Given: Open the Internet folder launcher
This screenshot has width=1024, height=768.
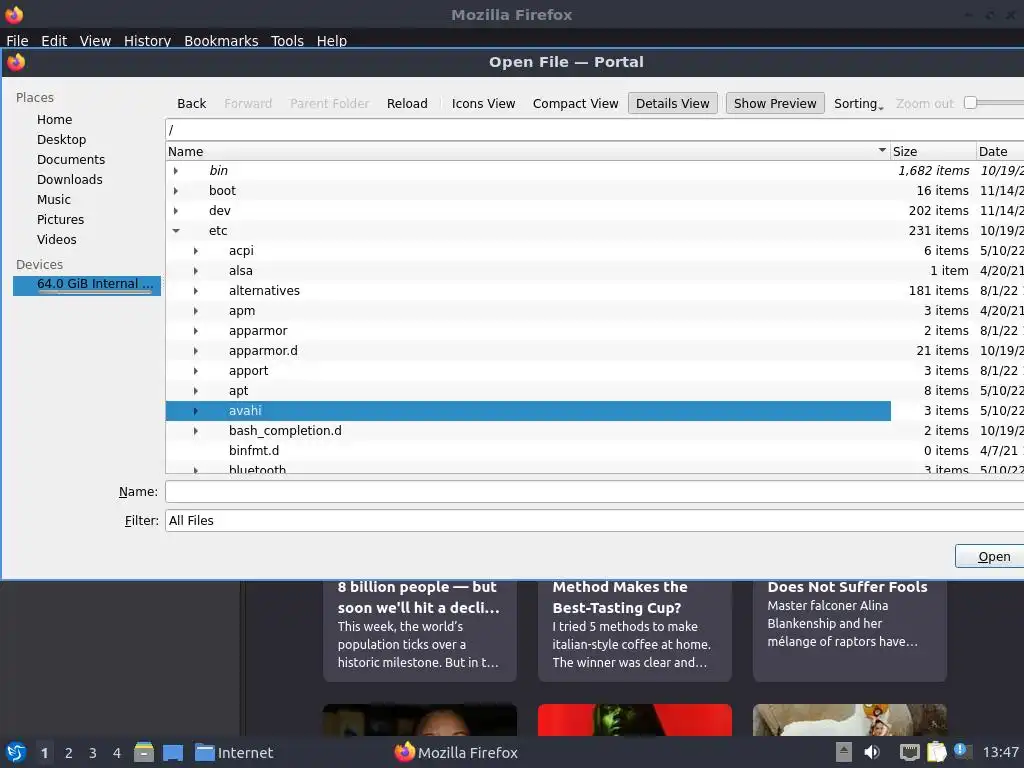Looking at the screenshot, I should 234,753.
